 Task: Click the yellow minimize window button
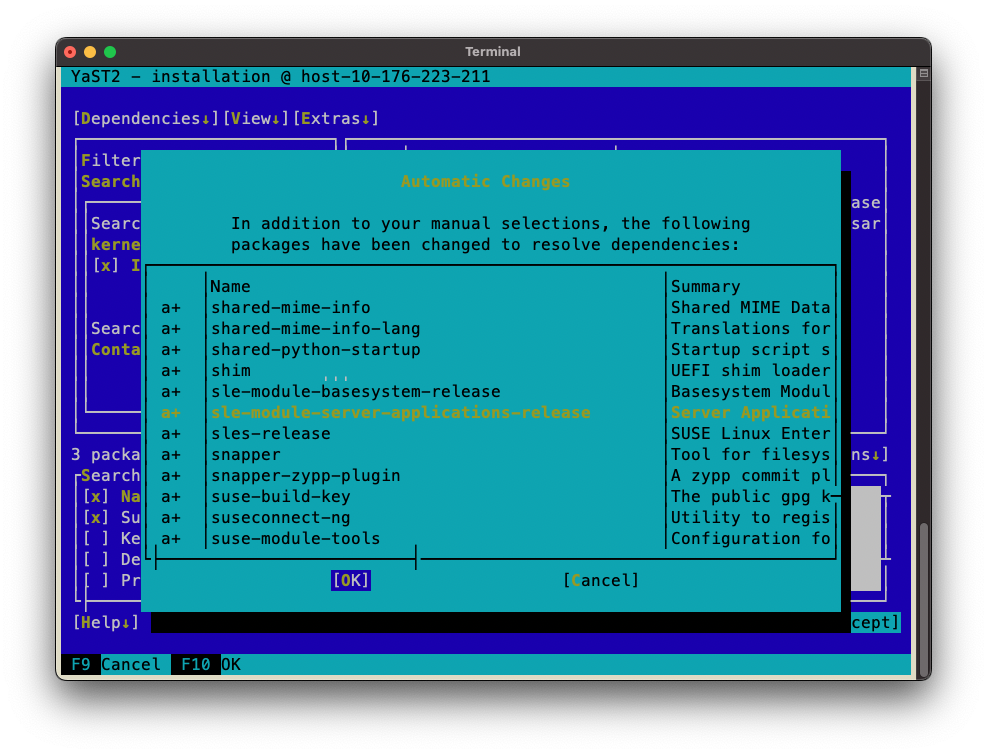click(90, 52)
